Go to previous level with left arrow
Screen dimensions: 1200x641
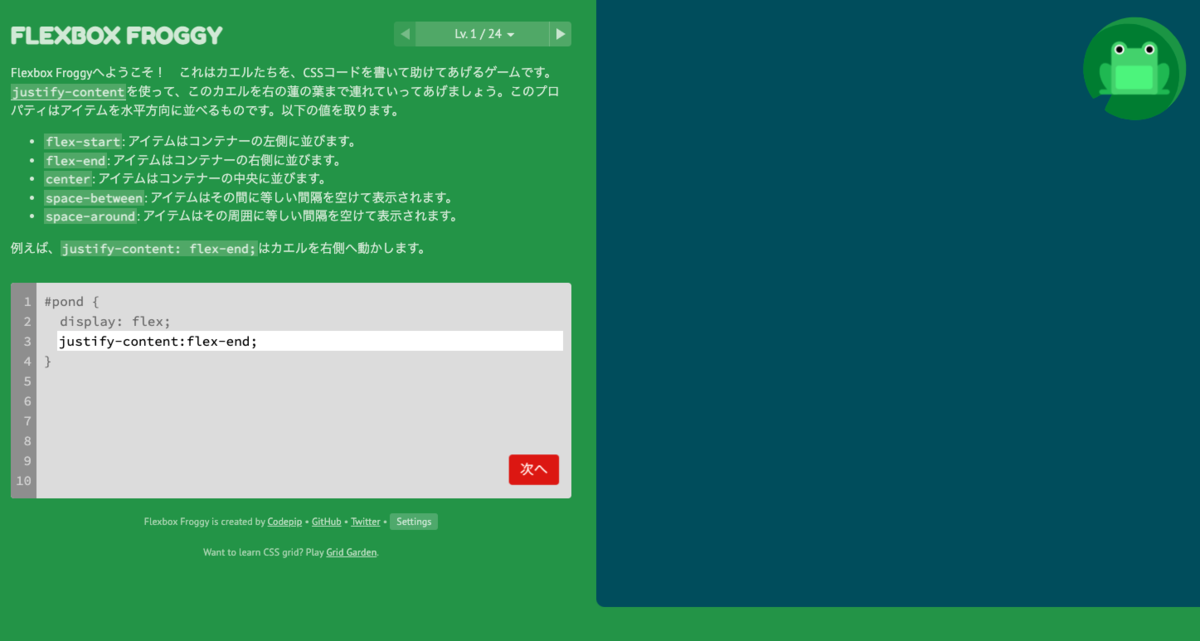405,34
